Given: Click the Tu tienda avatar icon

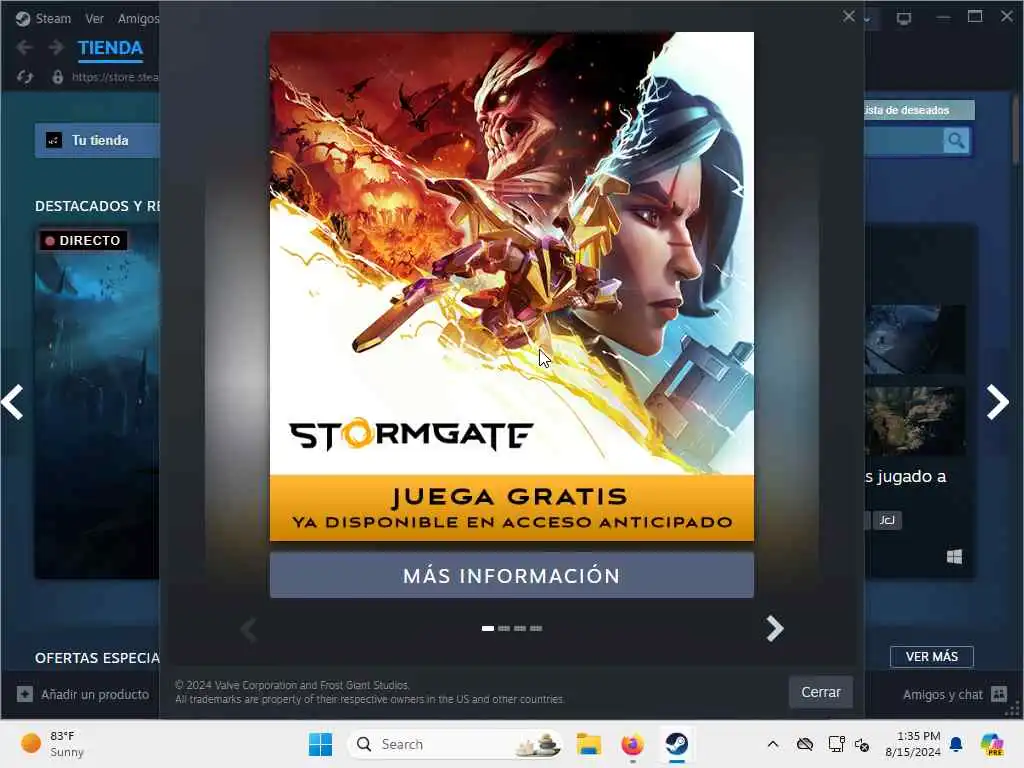Looking at the screenshot, I should coord(54,140).
